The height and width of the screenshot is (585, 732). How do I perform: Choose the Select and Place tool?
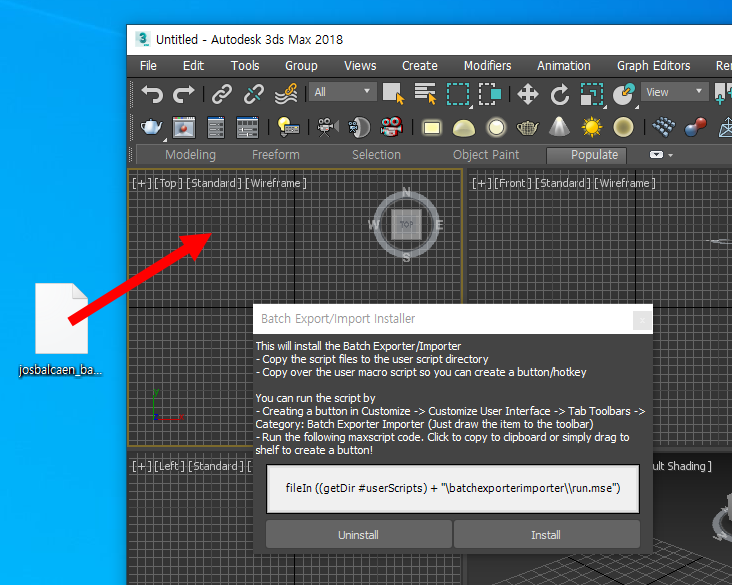click(624, 94)
